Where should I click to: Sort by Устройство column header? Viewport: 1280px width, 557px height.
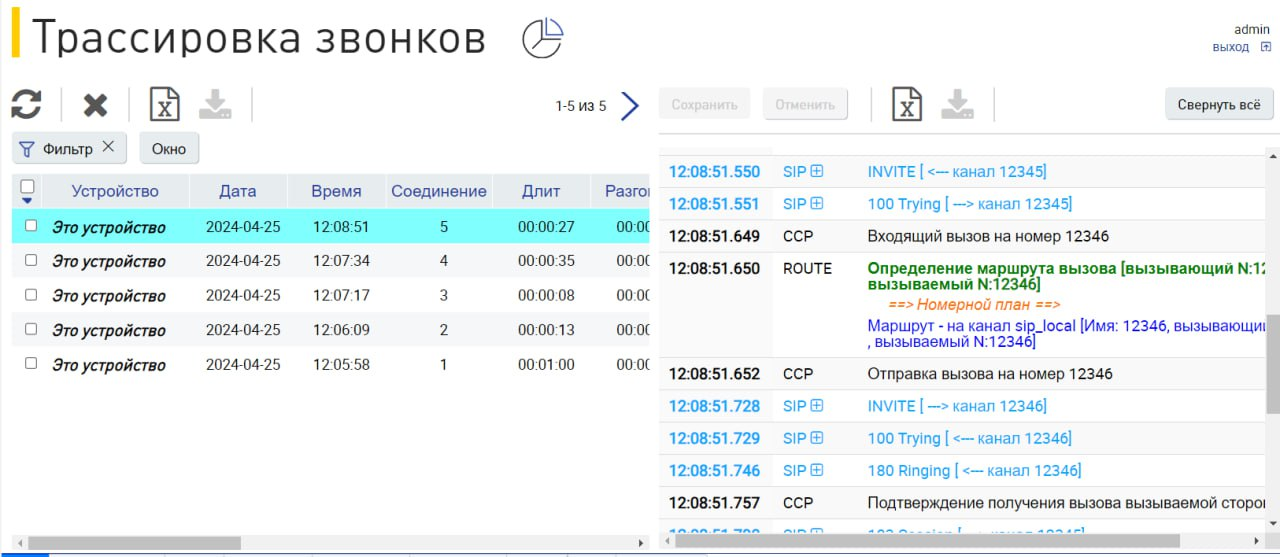(115, 191)
